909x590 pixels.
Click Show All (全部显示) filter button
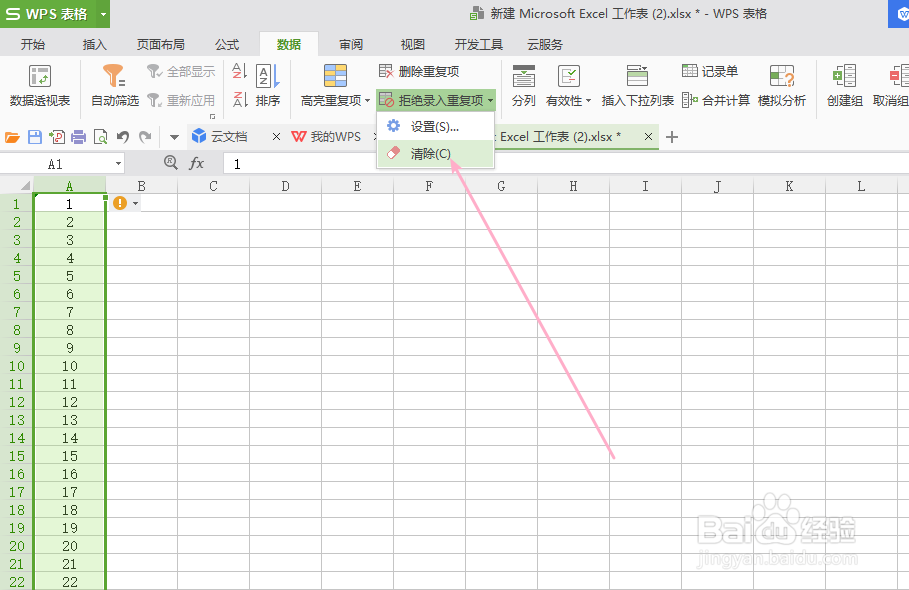[181, 71]
